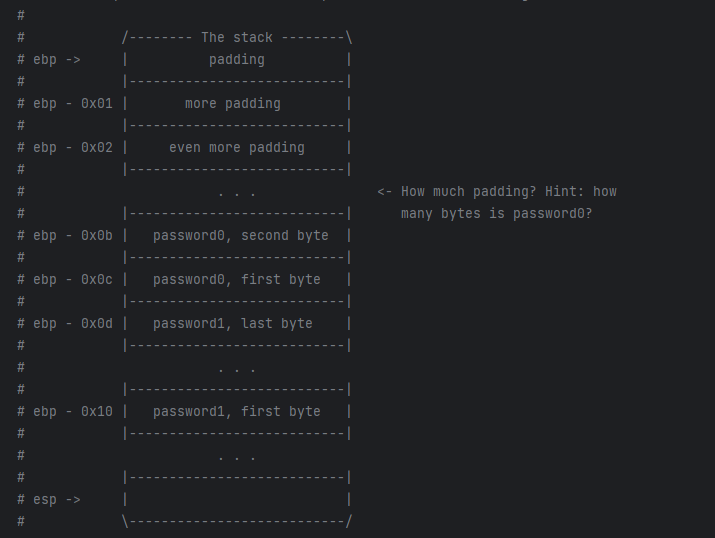Select the 'ebp - 0x01' offset label

73,103
